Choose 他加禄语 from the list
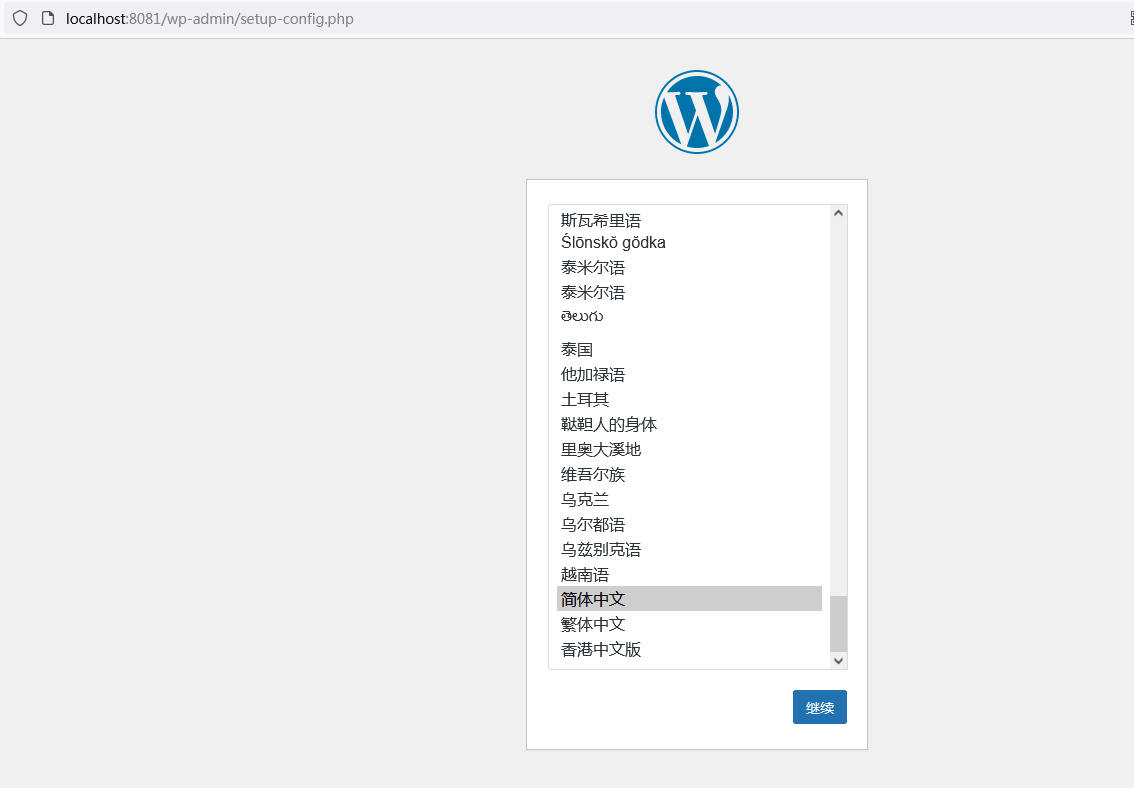Screen dimensions: 1134x788 click(592, 373)
